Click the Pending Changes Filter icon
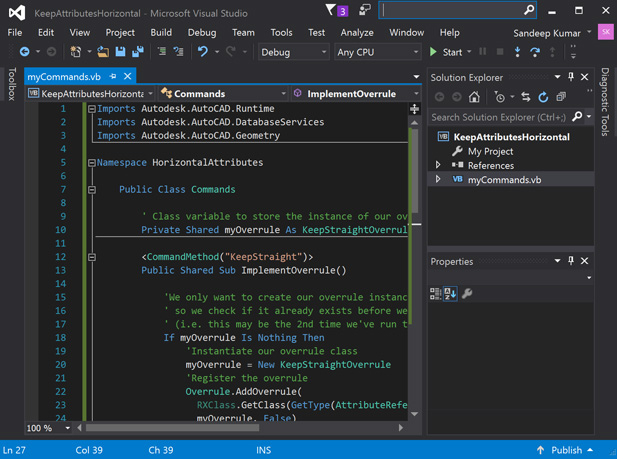 pyautogui.click(x=500, y=96)
